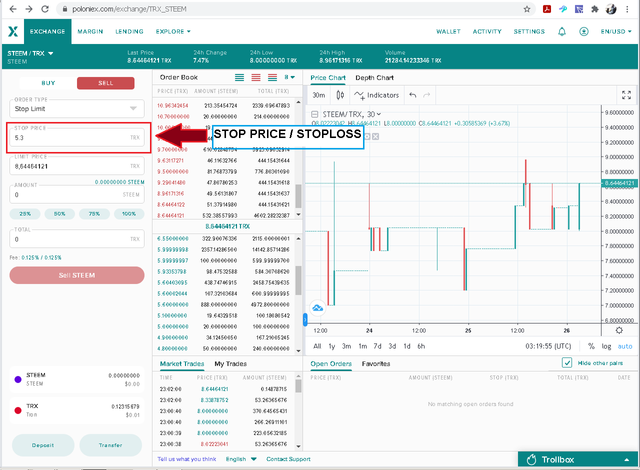Open the EN/USD language currency dropdown

click(616, 31)
